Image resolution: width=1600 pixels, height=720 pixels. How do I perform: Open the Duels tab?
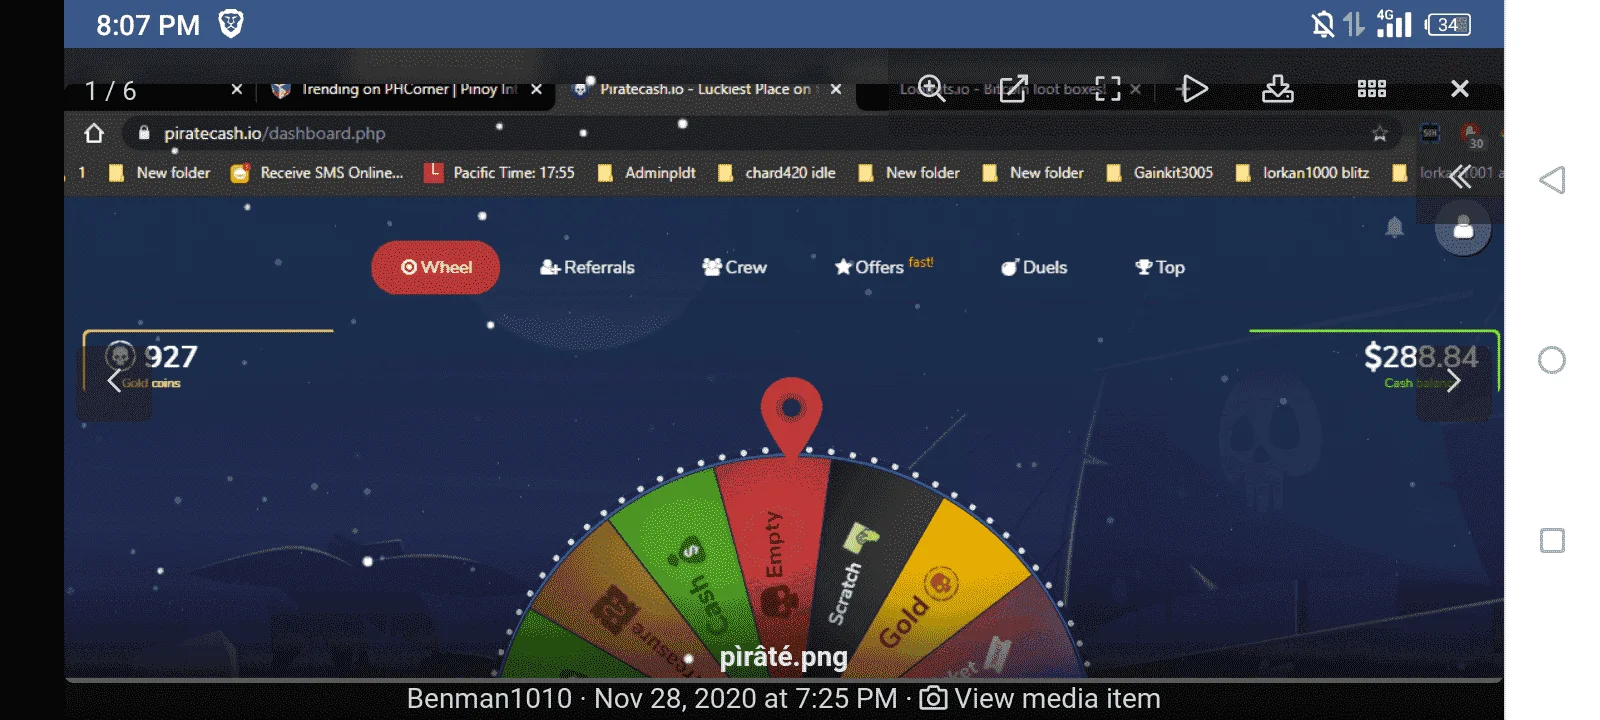[x=1034, y=267]
